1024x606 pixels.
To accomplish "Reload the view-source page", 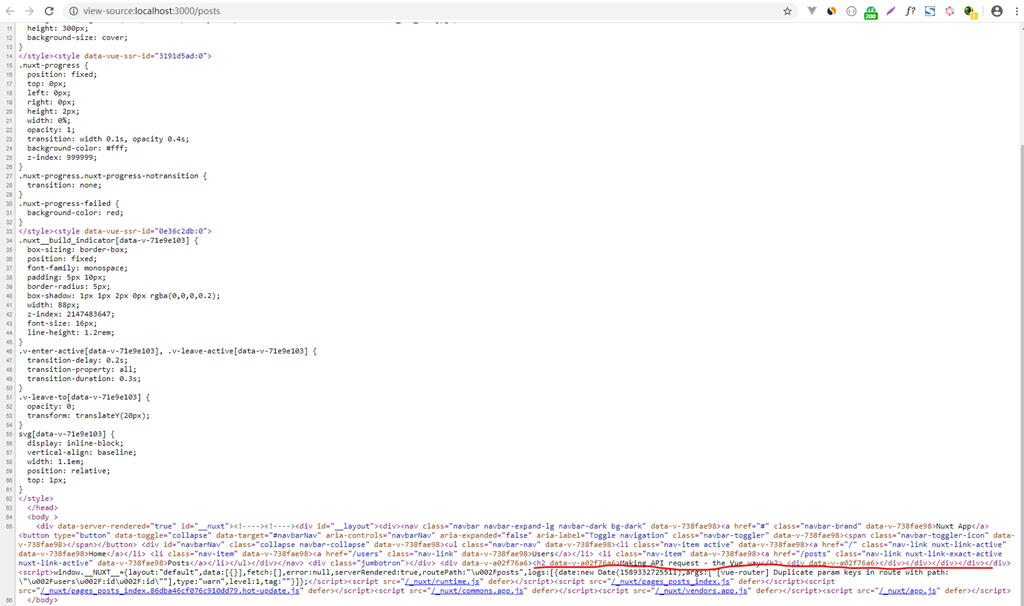I will 49,11.
